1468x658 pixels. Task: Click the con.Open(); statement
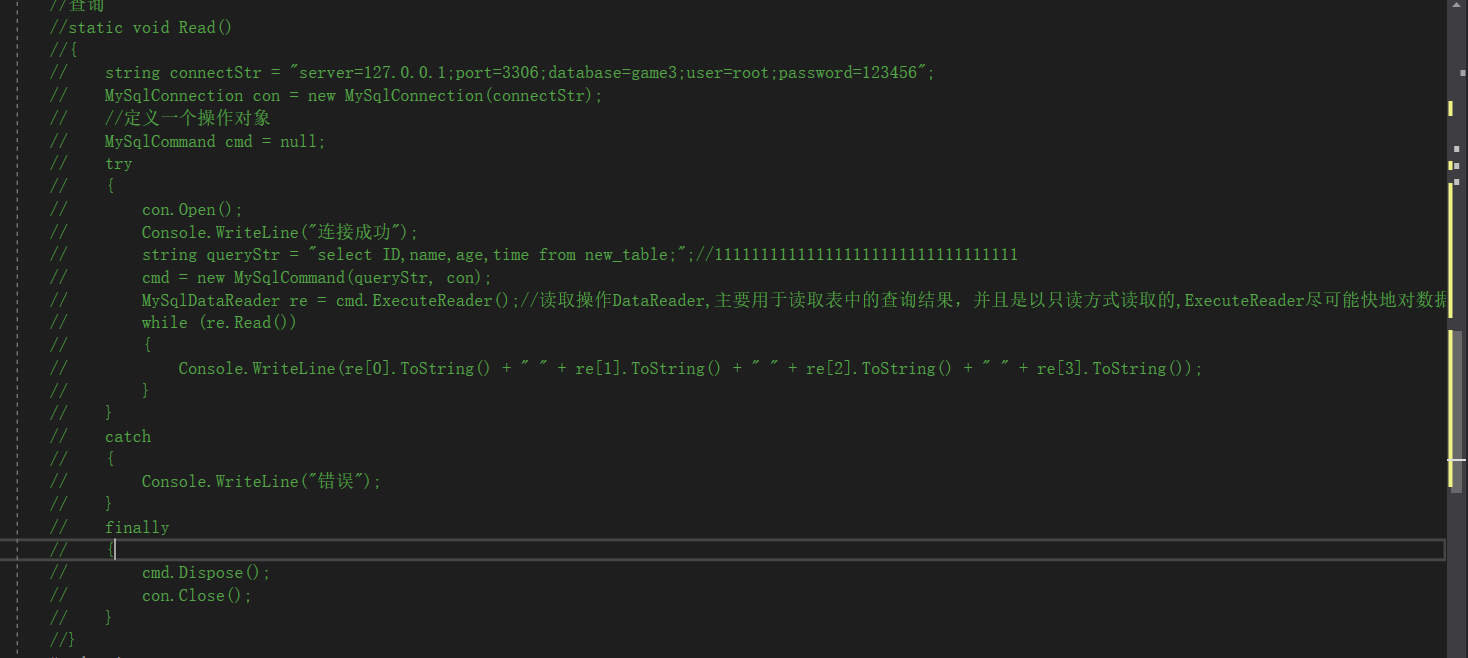pyautogui.click(x=192, y=209)
